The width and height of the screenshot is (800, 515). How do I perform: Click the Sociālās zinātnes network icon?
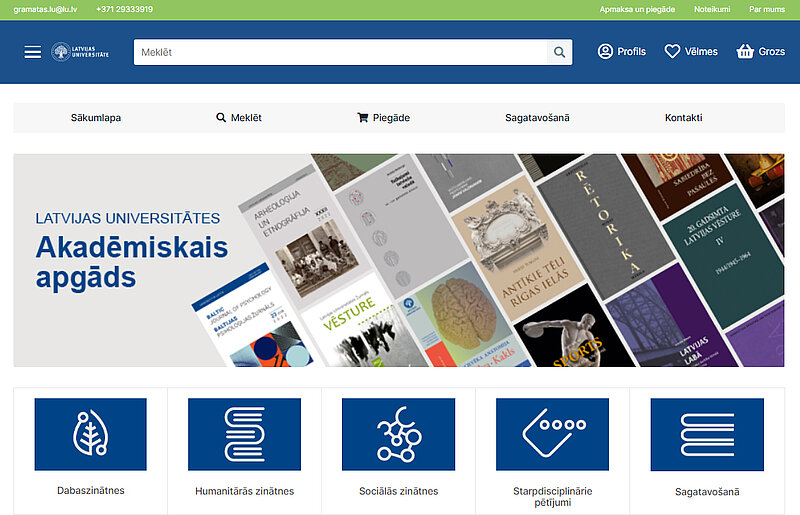coord(398,434)
